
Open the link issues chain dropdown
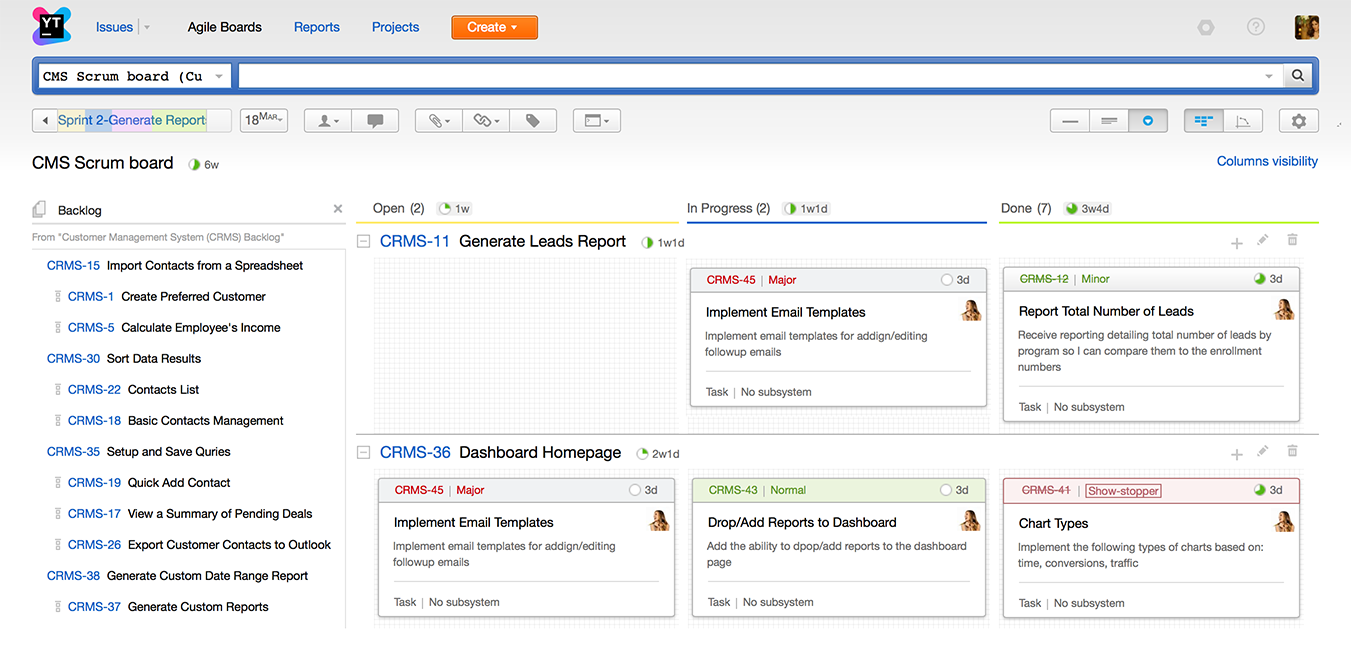coord(486,120)
